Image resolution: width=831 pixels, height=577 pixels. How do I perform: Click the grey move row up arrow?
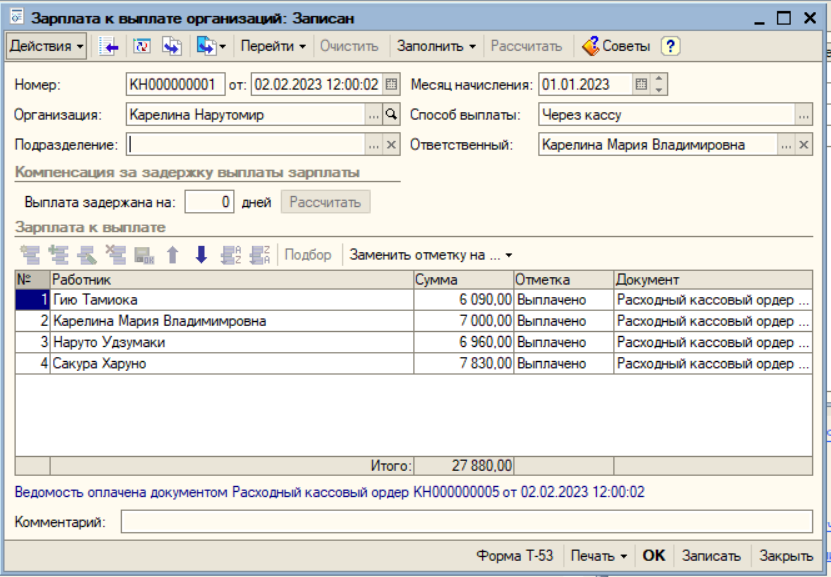(x=172, y=255)
